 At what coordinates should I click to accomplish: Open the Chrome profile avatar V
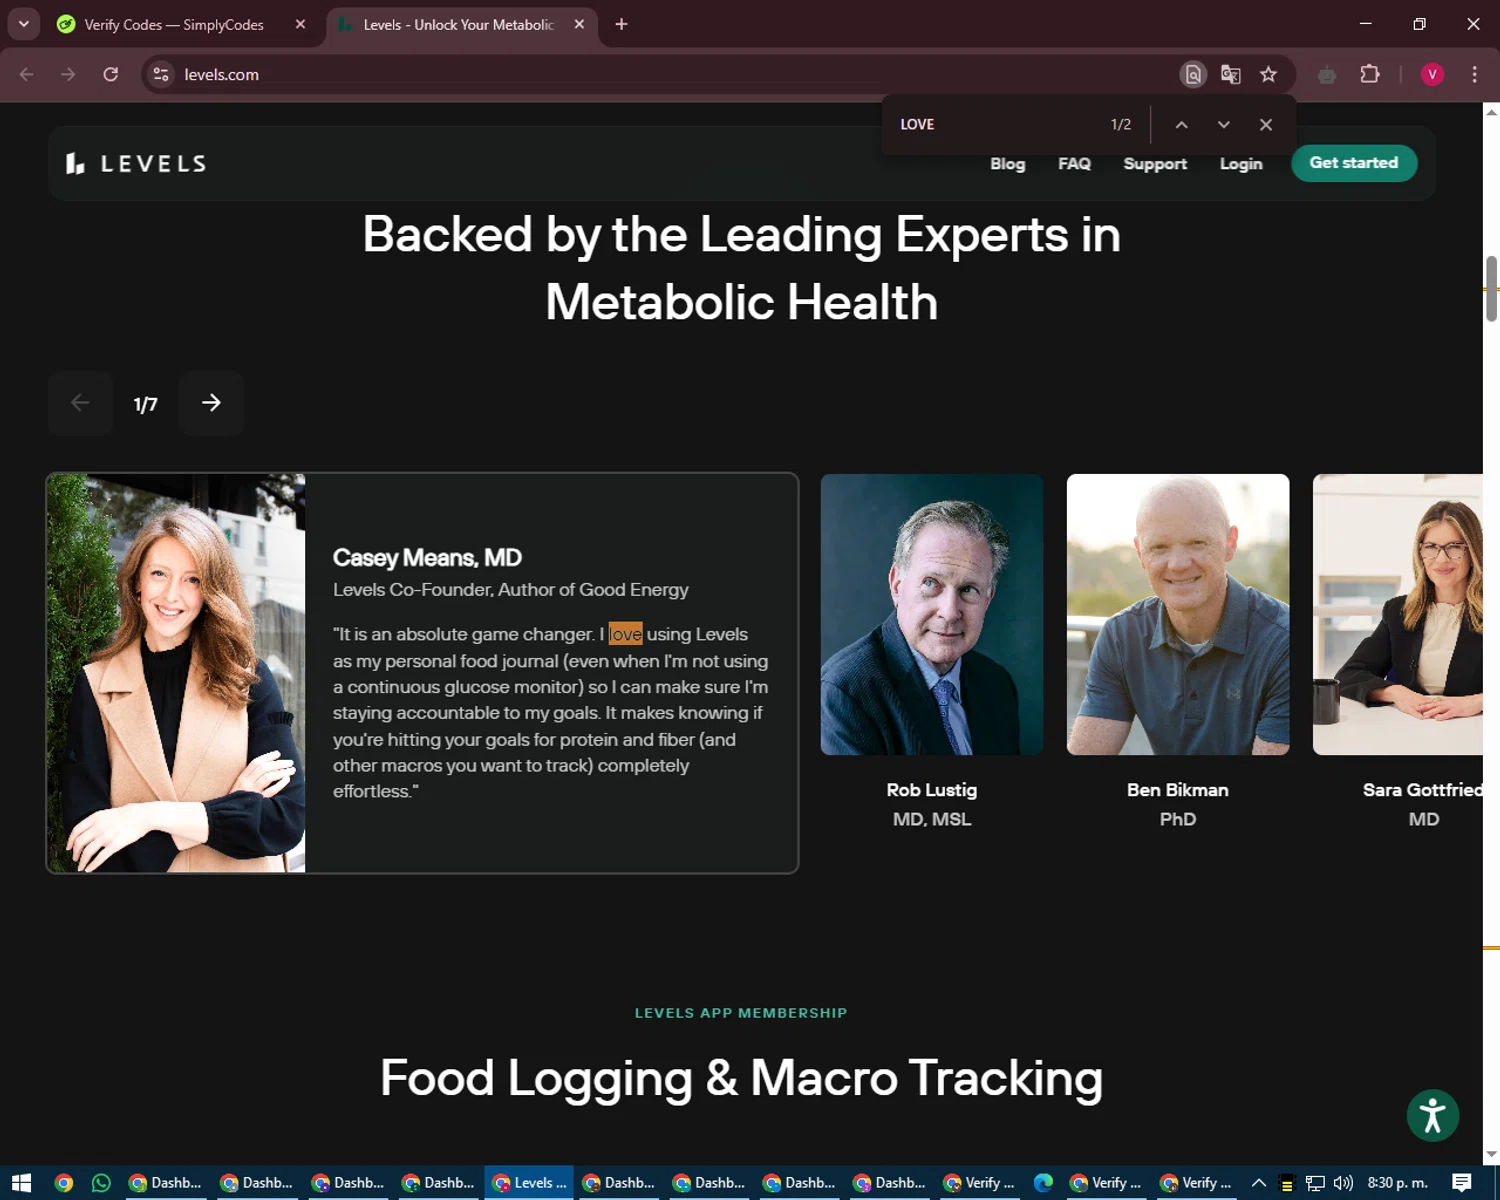[x=1432, y=75]
